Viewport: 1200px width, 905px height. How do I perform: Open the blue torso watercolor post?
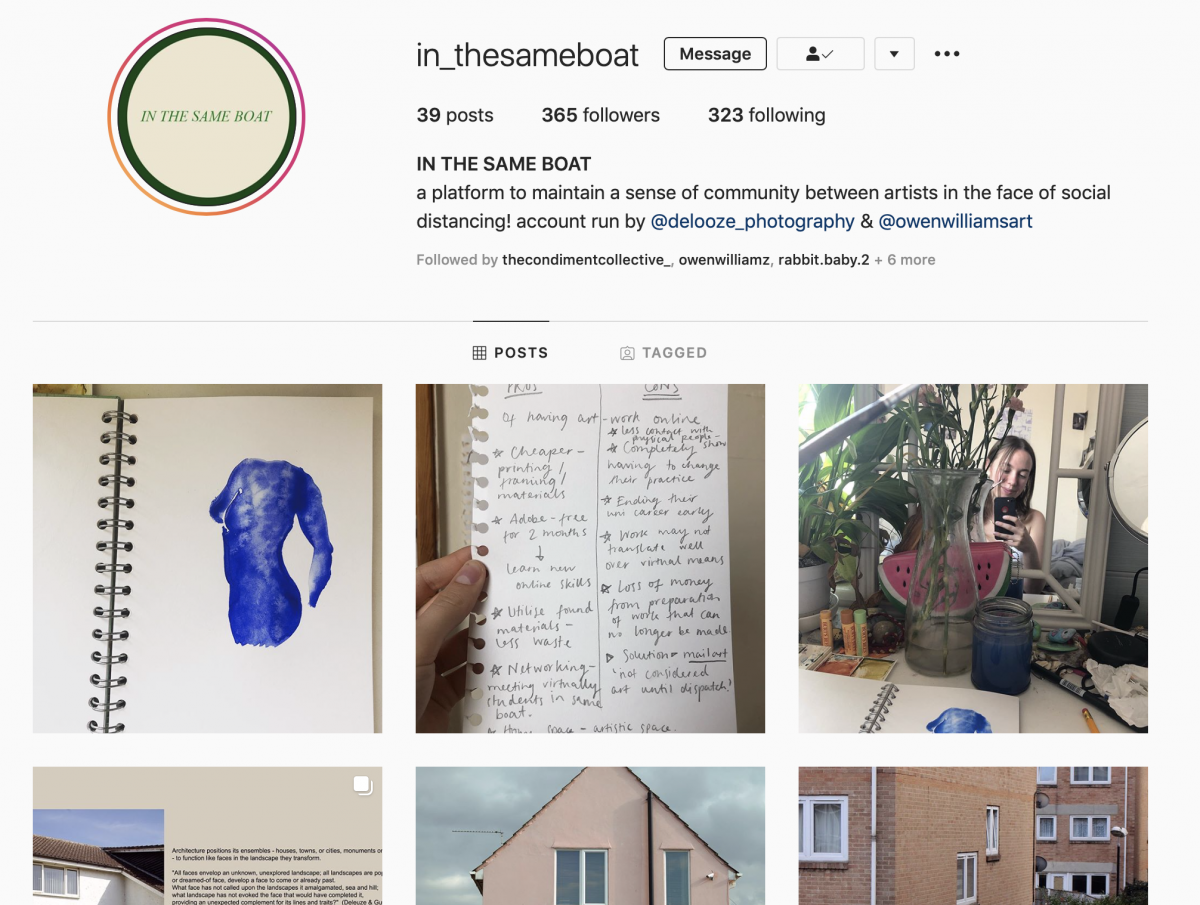(x=207, y=558)
